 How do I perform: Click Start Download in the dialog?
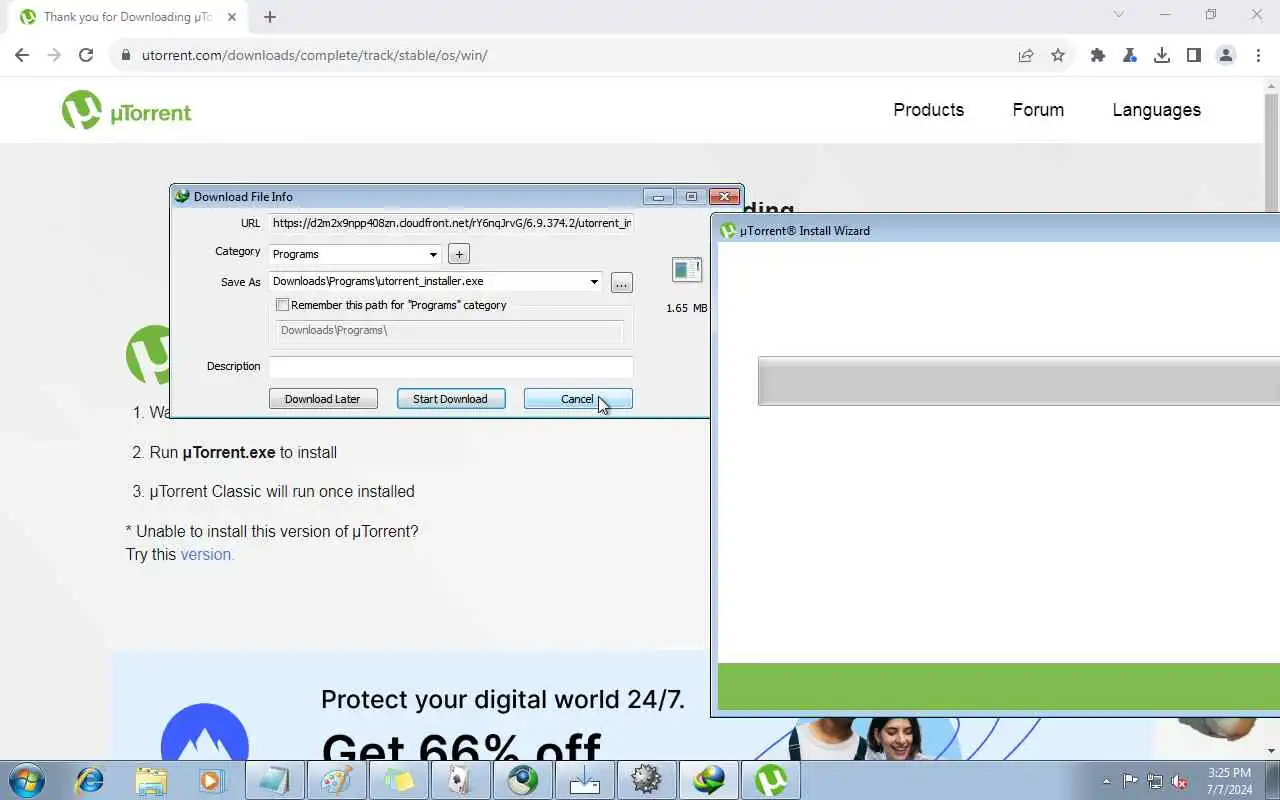[450, 399]
